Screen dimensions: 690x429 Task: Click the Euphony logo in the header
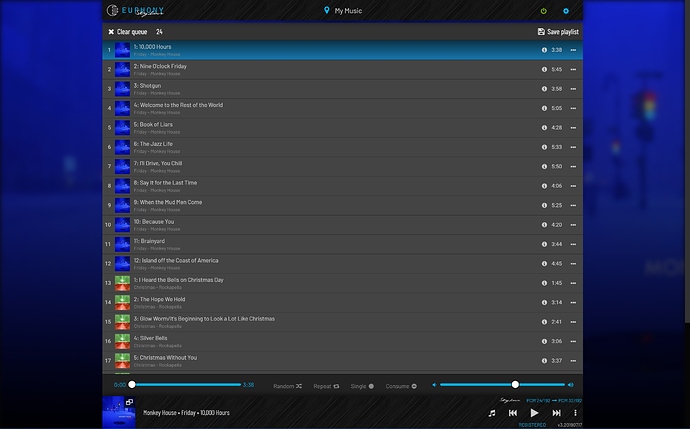(x=135, y=11)
